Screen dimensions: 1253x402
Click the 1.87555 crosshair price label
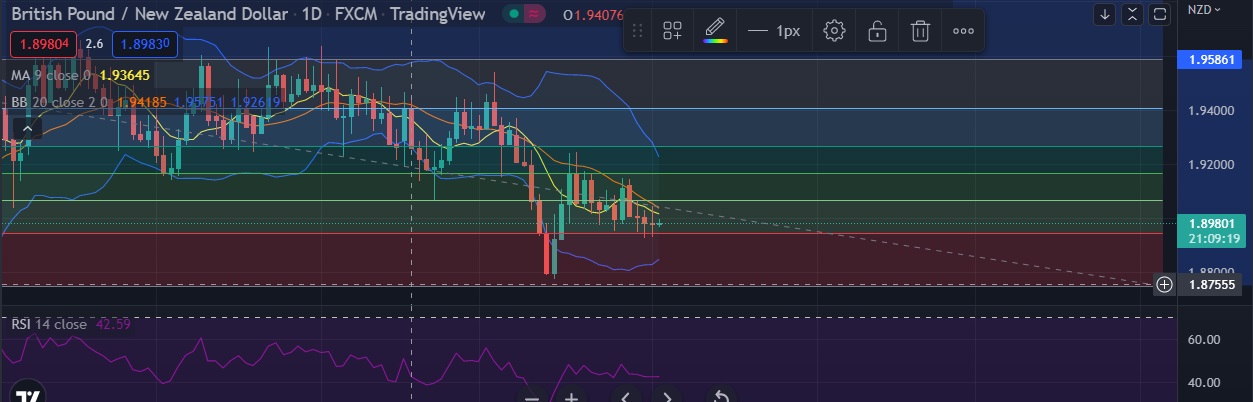coord(1211,284)
